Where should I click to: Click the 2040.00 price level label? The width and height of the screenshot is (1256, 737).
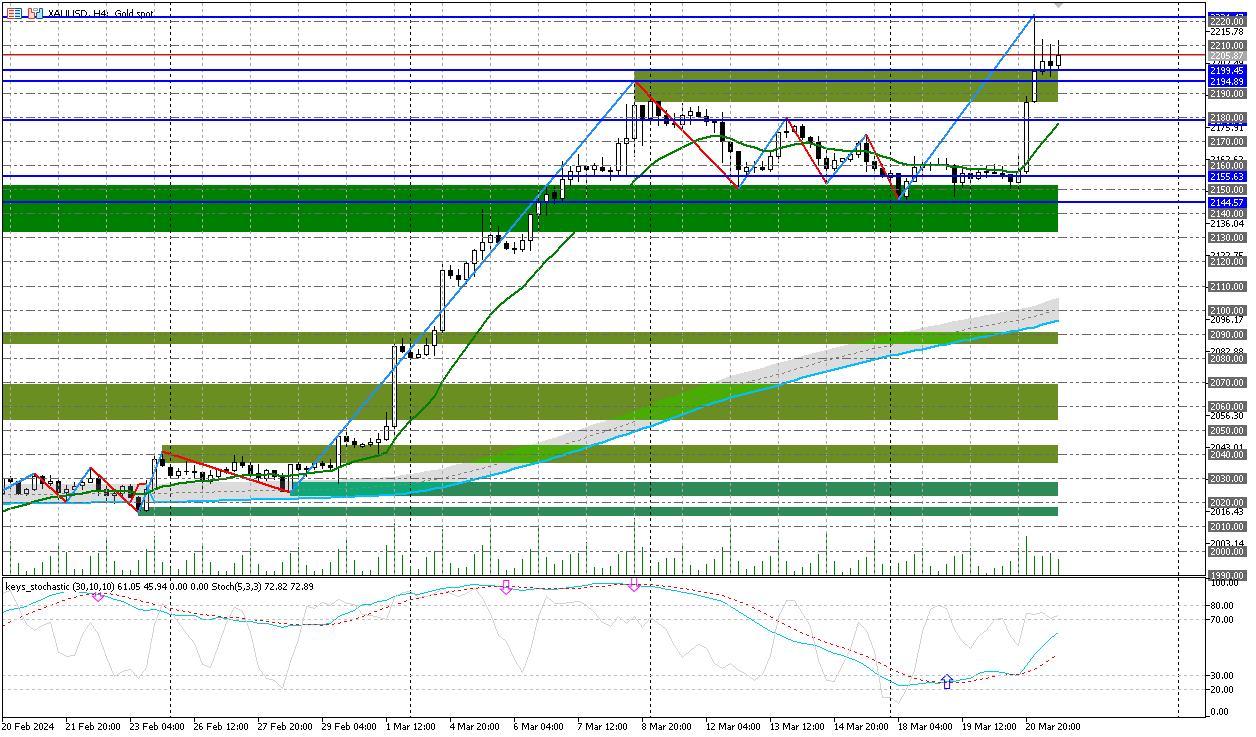[x=1226, y=455]
